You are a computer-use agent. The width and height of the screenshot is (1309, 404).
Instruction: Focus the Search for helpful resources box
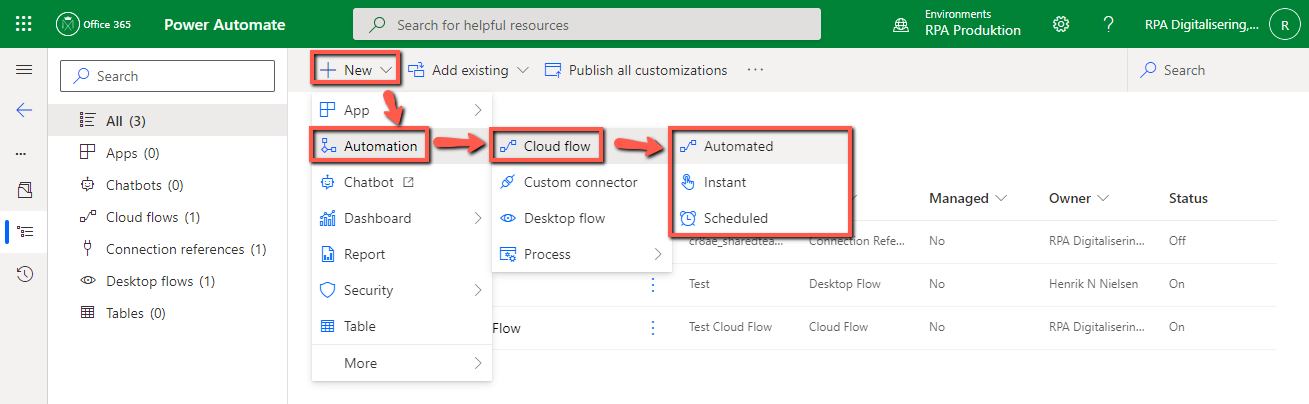(587, 24)
